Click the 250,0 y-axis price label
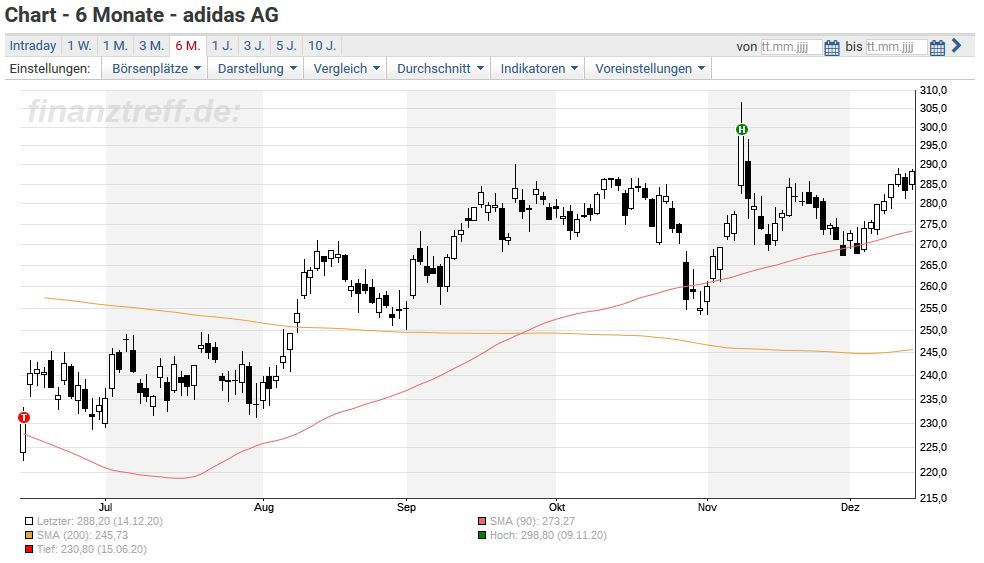This screenshot has height=563, width=984. coord(934,330)
